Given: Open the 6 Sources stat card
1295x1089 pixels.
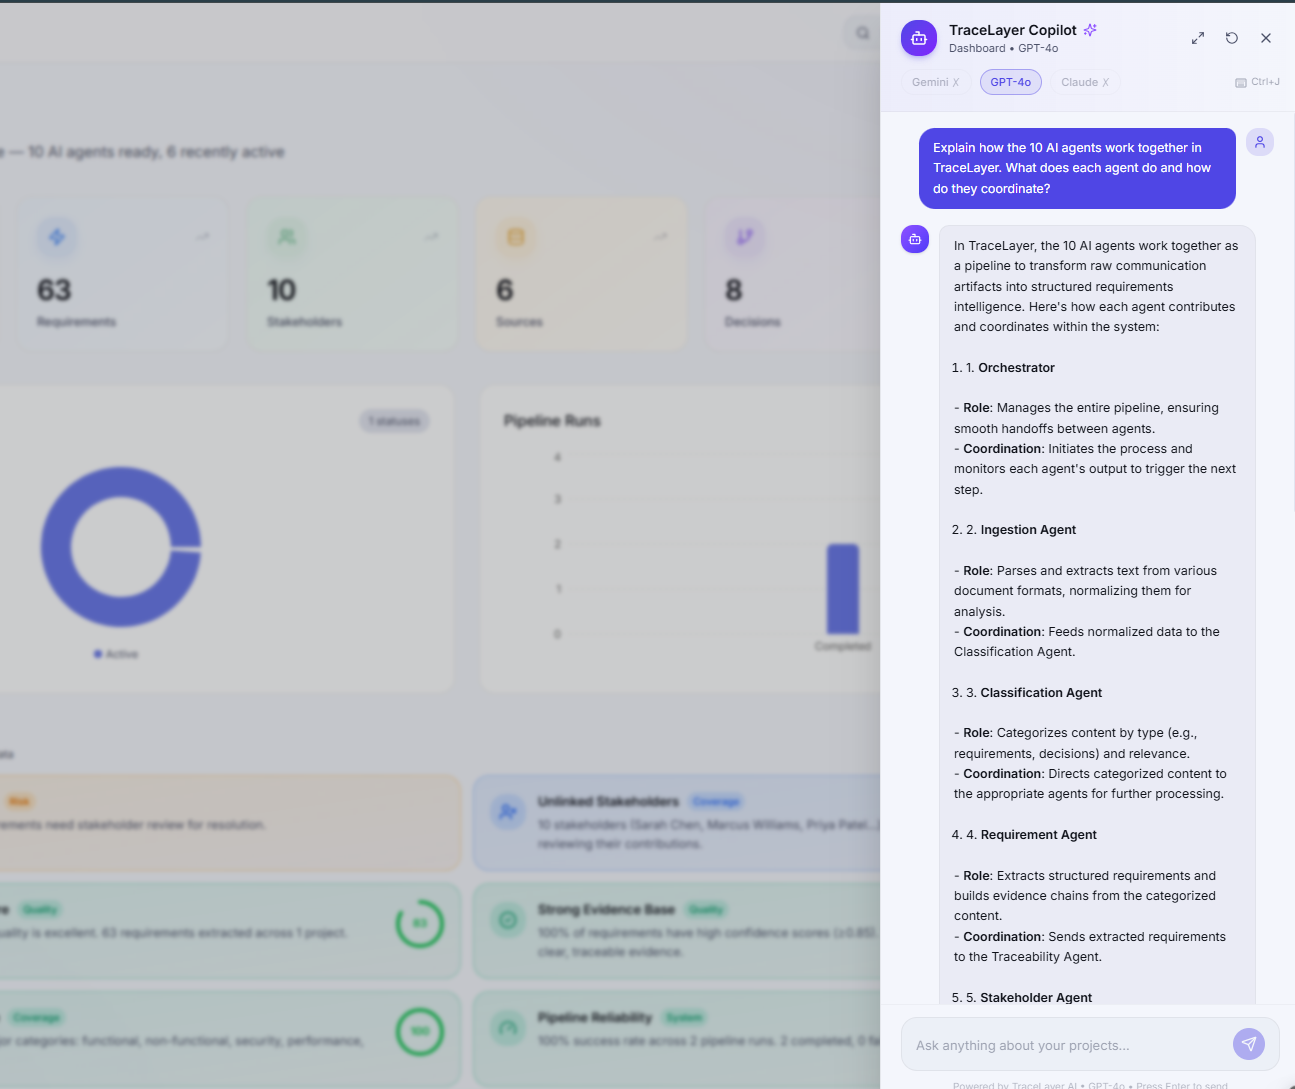Looking at the screenshot, I should (581, 274).
